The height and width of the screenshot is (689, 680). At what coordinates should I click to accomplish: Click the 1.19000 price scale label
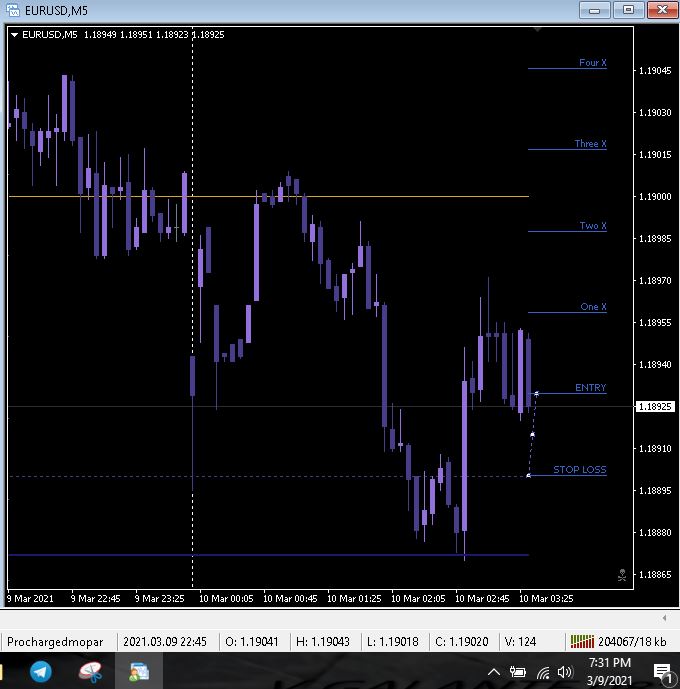tap(655, 196)
